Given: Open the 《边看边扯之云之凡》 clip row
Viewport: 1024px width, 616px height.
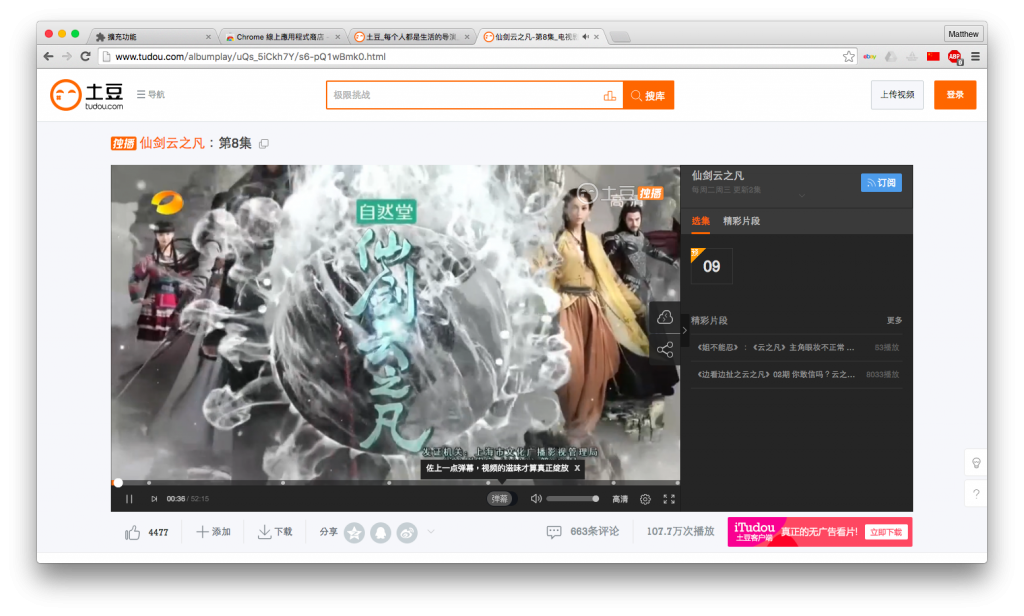Looking at the screenshot, I should (797, 374).
